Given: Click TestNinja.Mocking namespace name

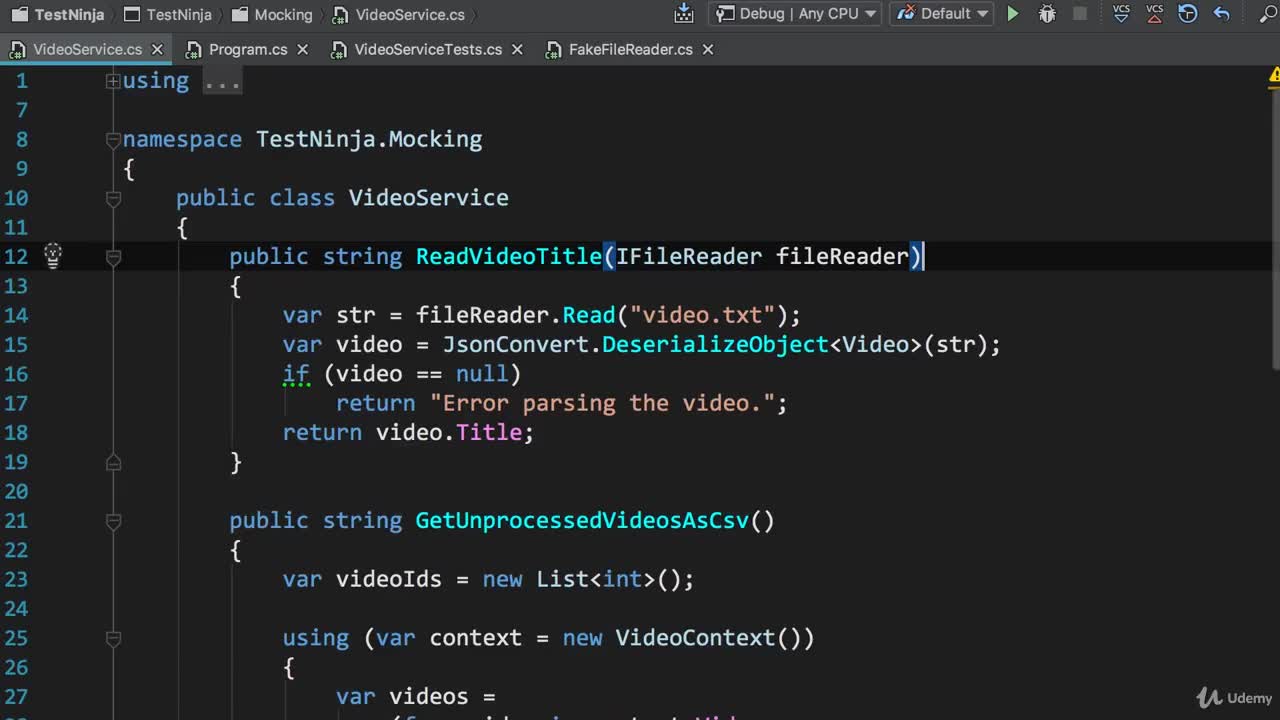Looking at the screenshot, I should tap(369, 139).
